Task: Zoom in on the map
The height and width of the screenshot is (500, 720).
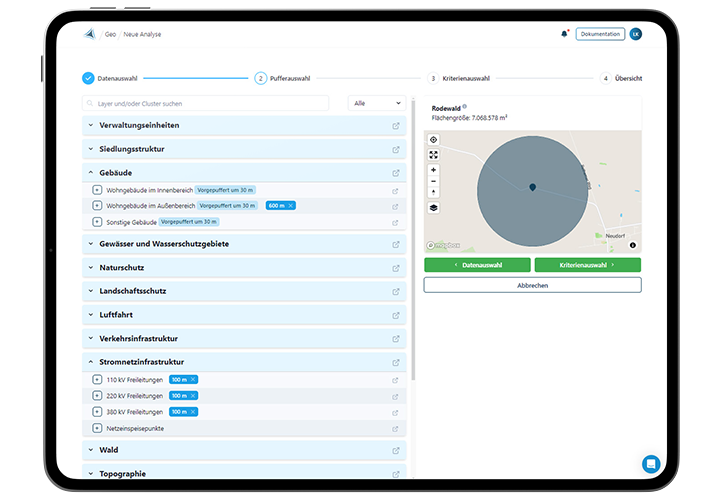Action: 434,170
